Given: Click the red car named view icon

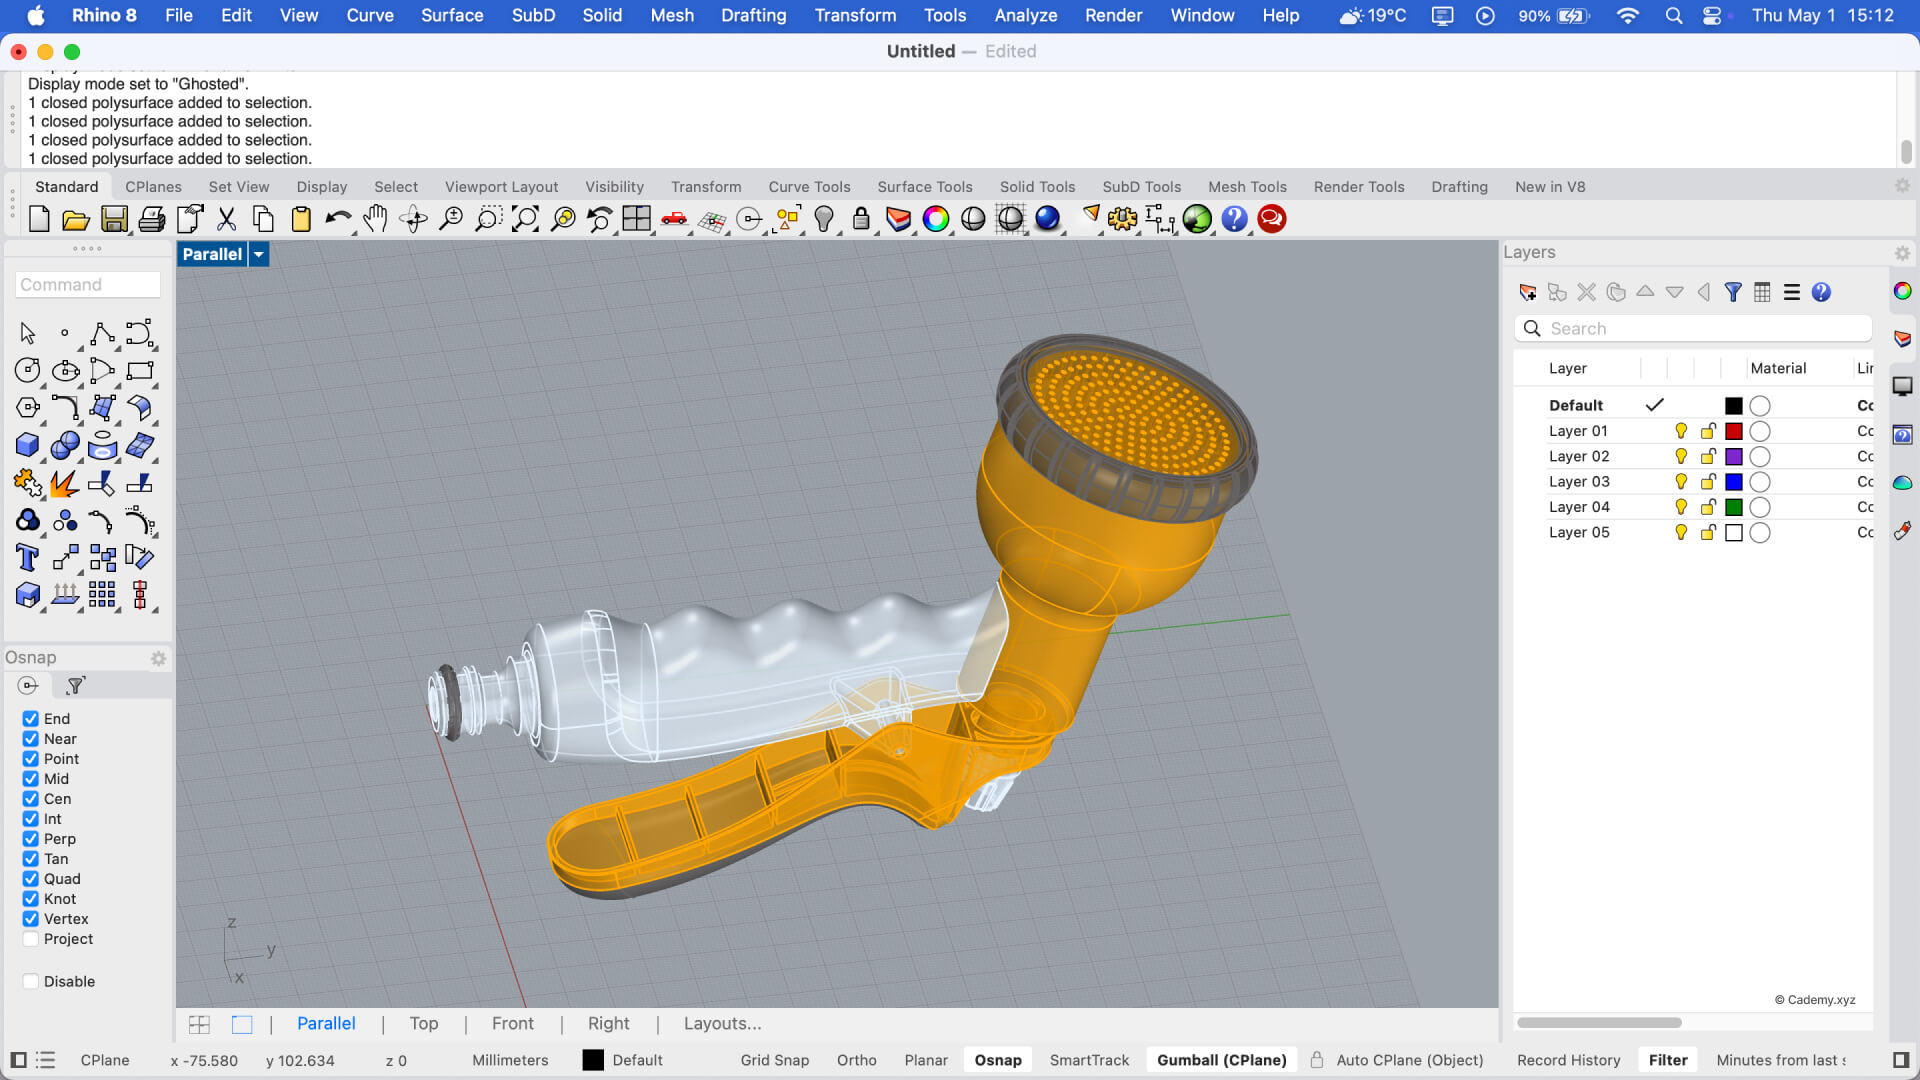Looking at the screenshot, I should tap(674, 219).
